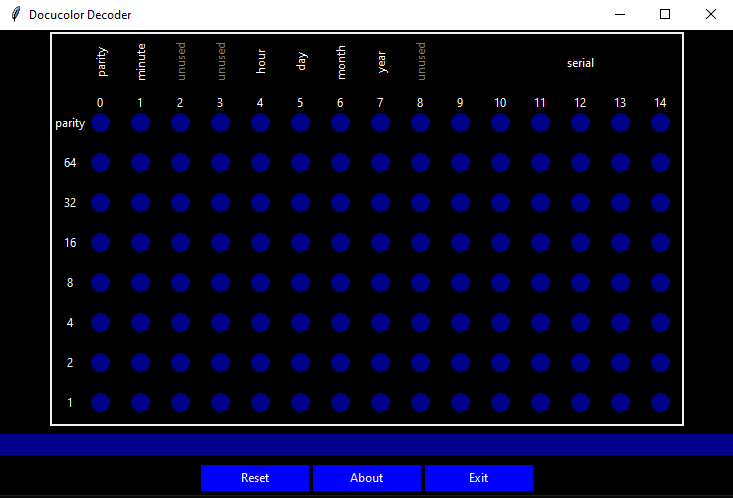The height and width of the screenshot is (498, 733).
Task: Click the rotated 'day' column label
Action: 302,61
